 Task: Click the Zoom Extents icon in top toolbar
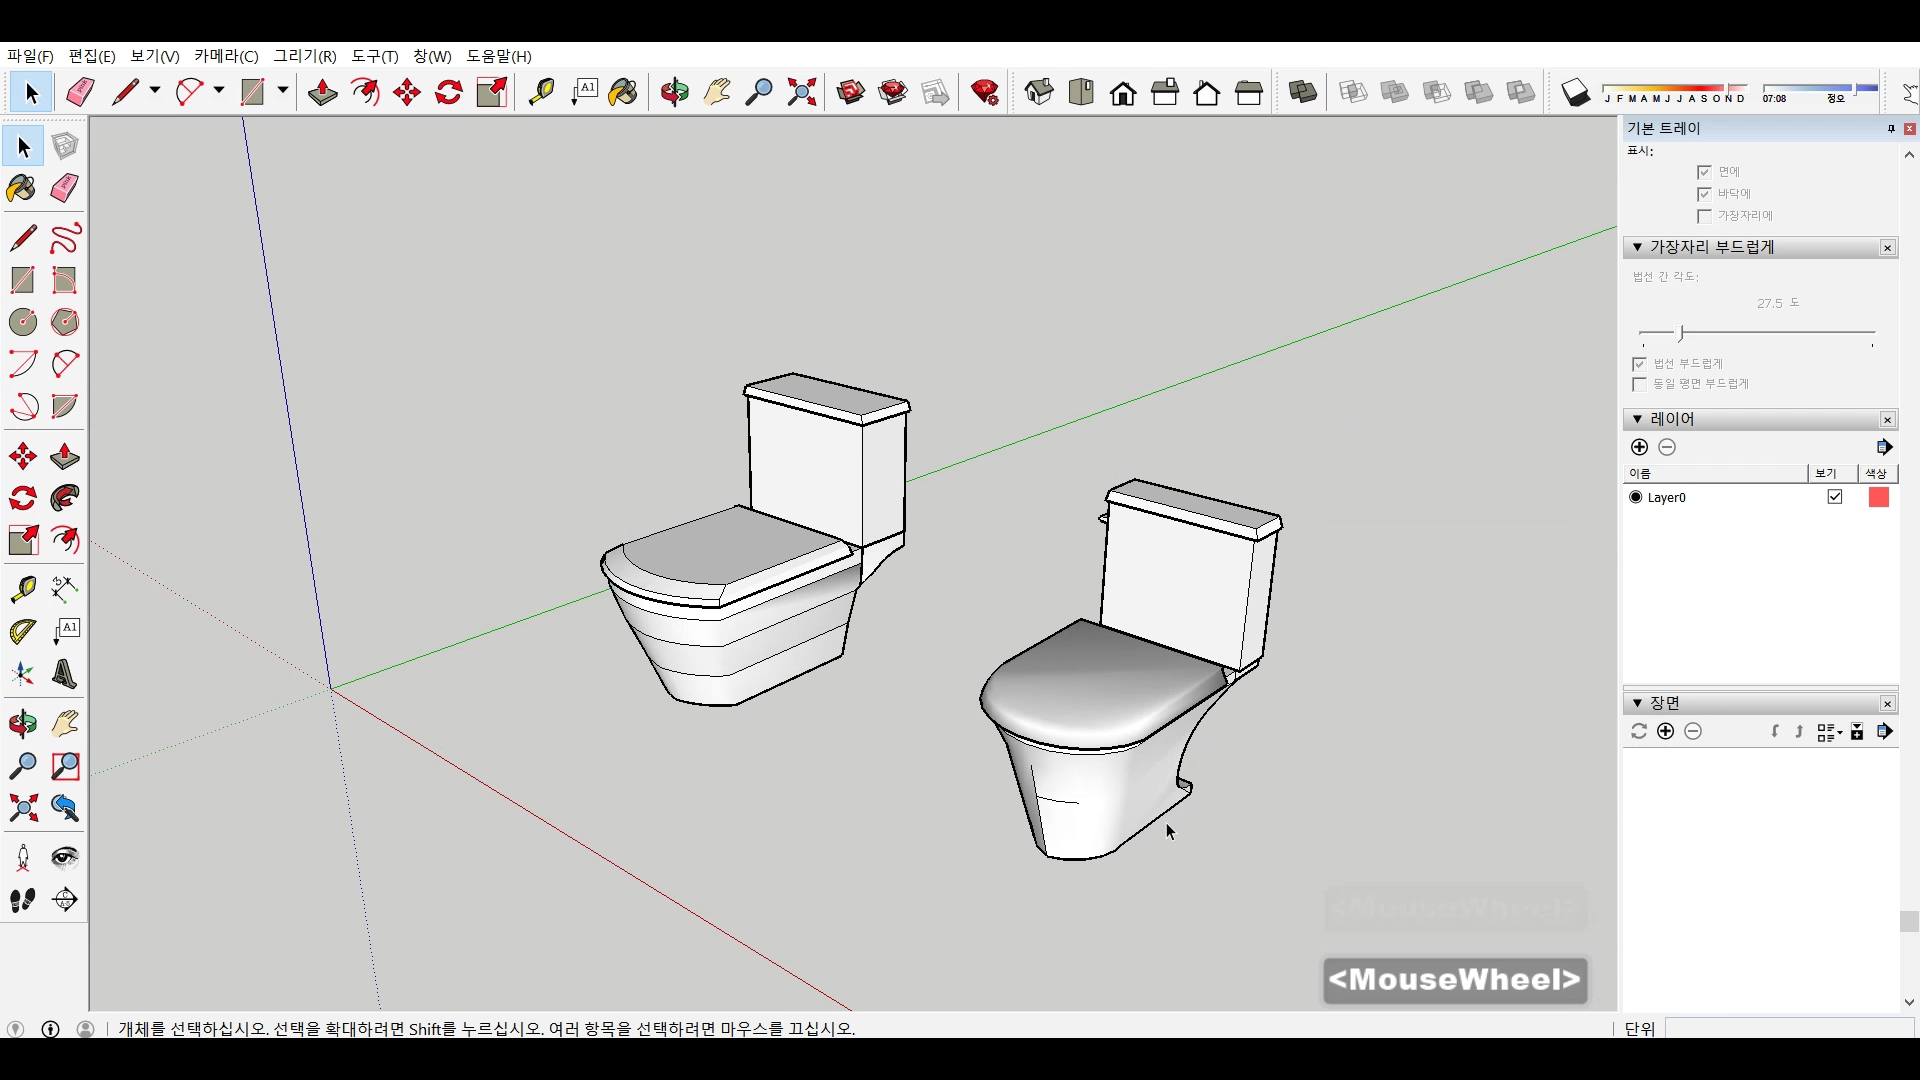(x=802, y=93)
